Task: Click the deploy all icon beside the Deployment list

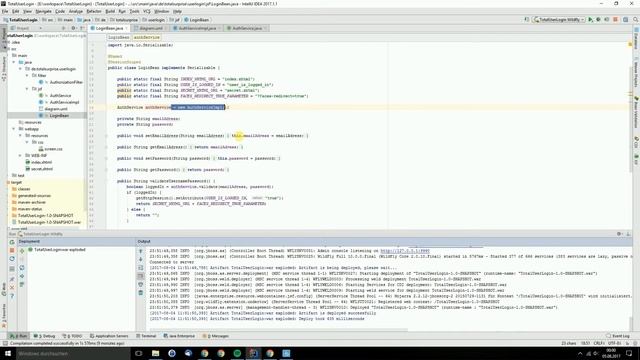Action: 22,251
